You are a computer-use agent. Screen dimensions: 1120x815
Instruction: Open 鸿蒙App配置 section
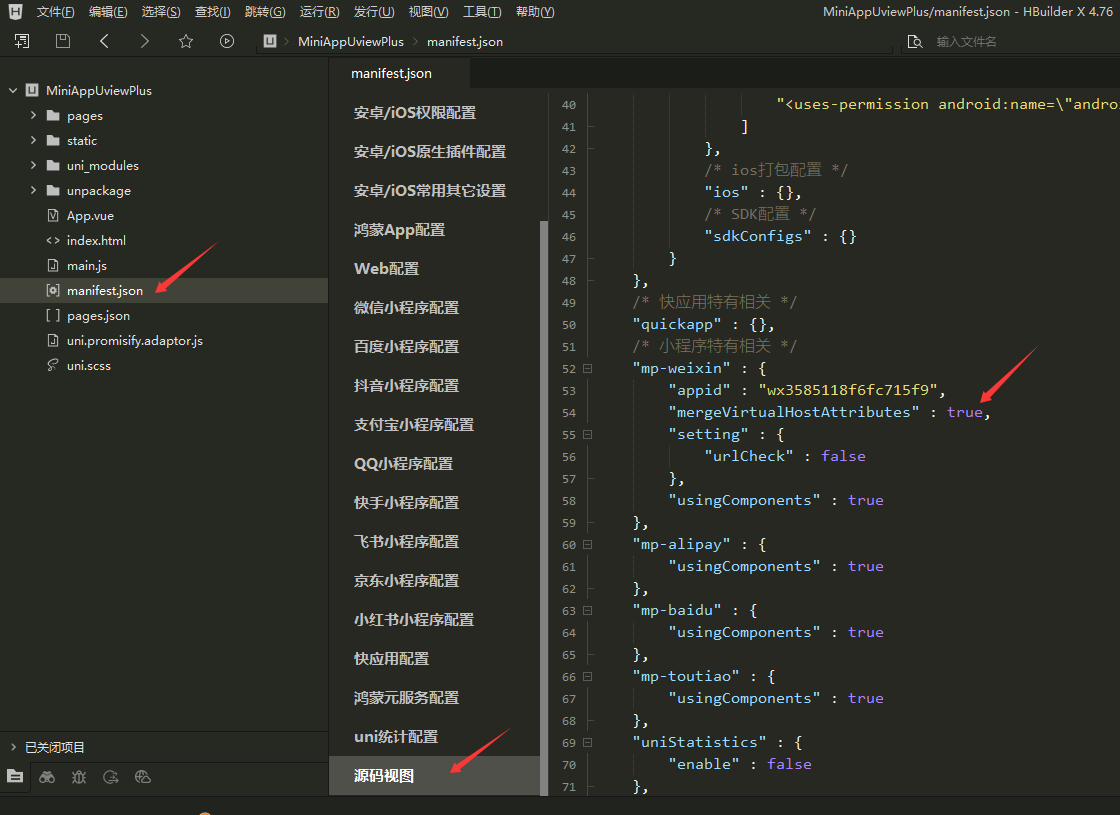coord(399,229)
